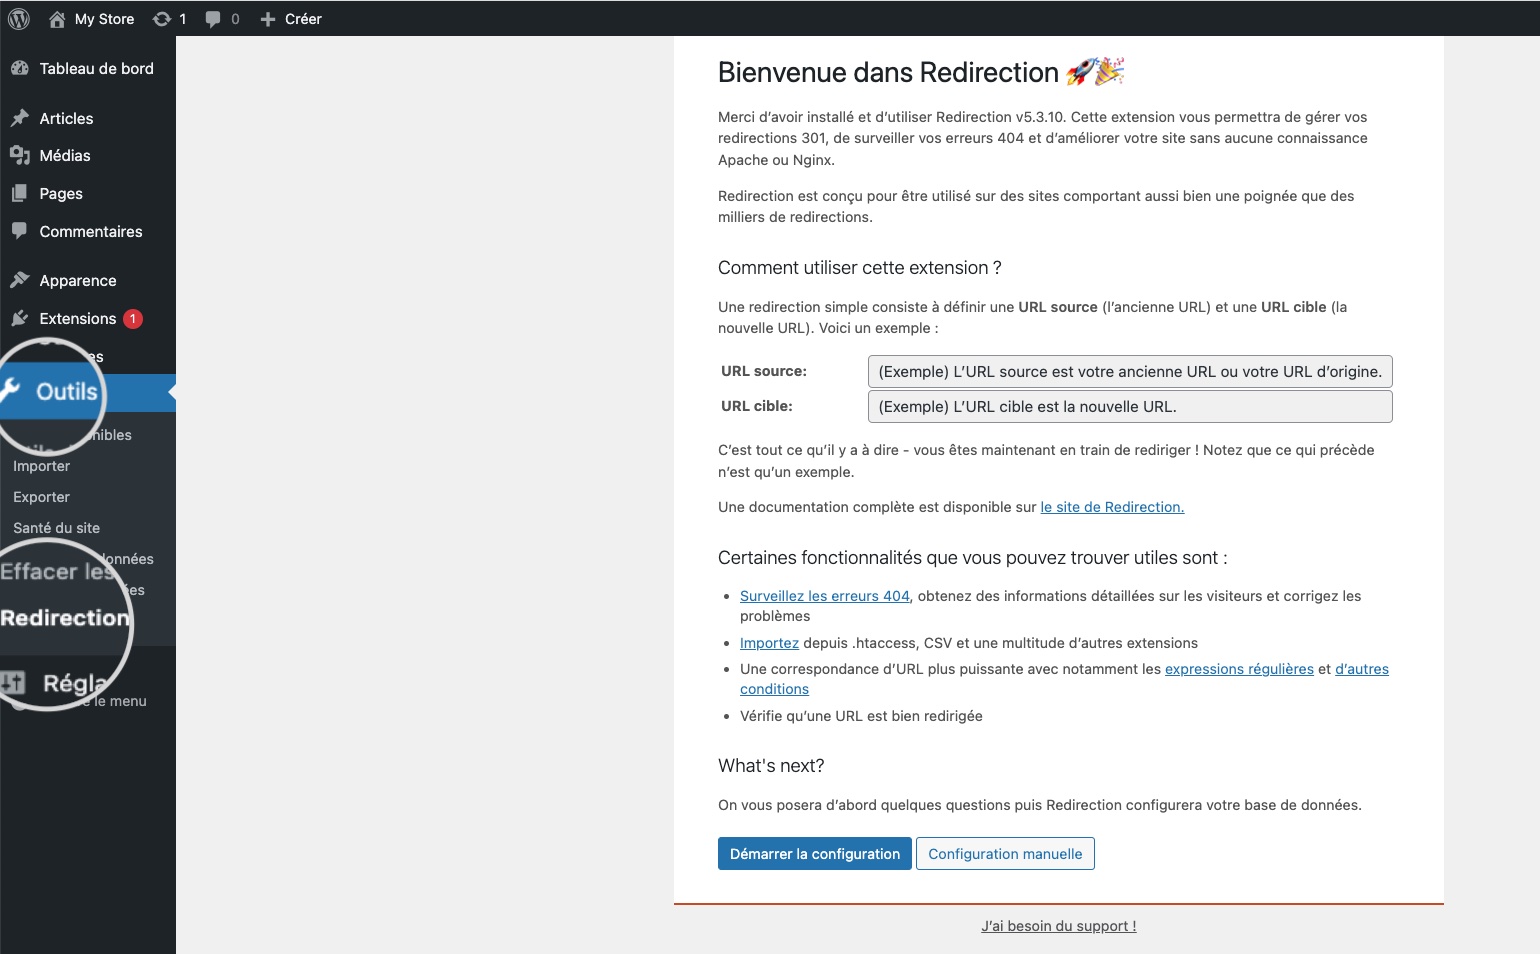The image size is (1540, 954).
Task: Open the Pages menu
Action: (x=88, y=193)
